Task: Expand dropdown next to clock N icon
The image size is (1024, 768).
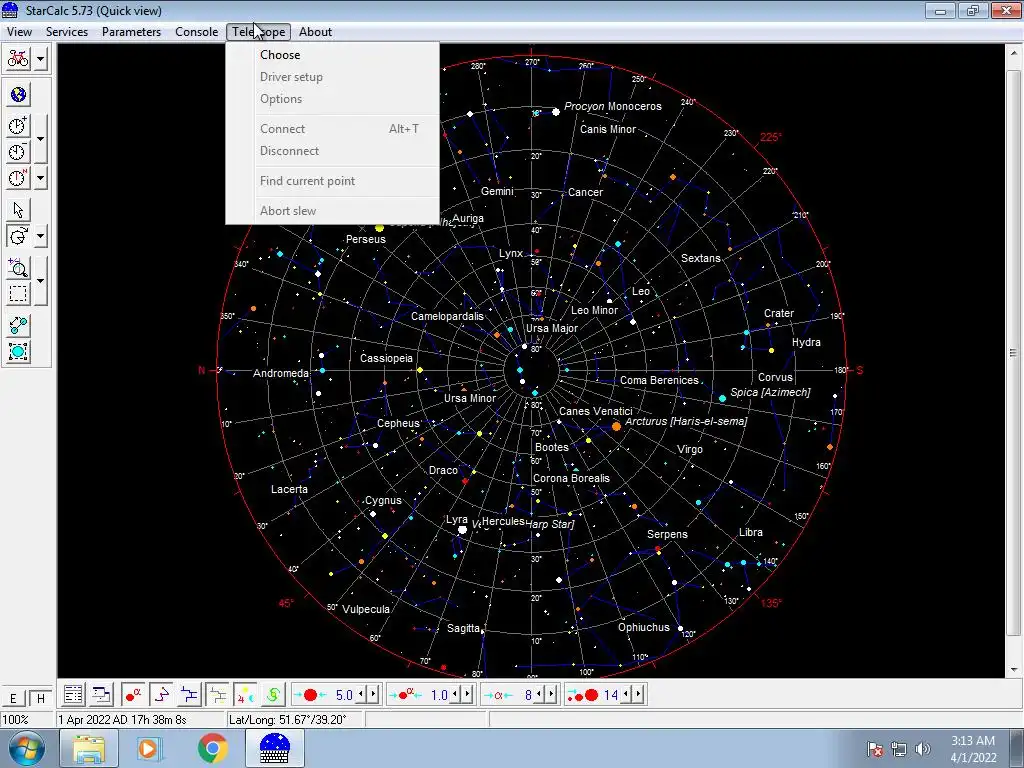Action: click(40, 178)
